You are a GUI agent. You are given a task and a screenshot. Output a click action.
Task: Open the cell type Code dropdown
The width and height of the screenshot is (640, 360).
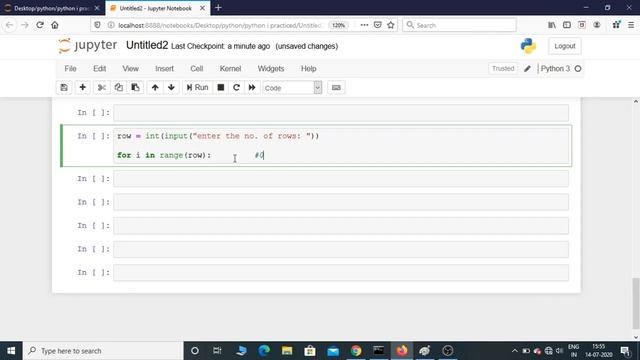[x=292, y=88]
